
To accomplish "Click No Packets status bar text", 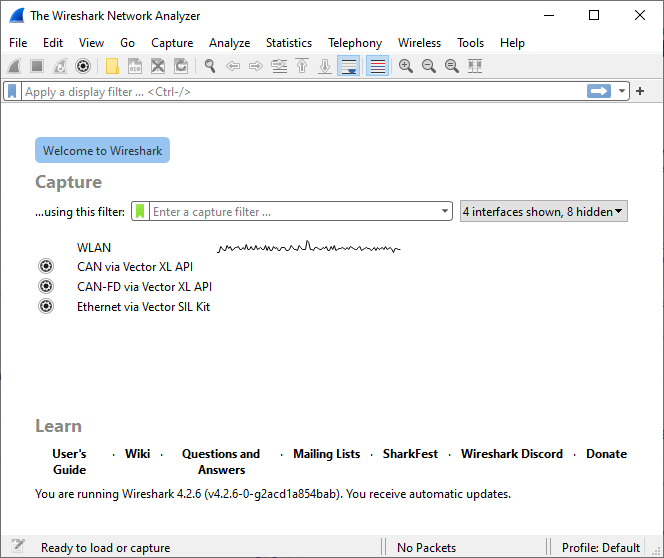I will point(426,547).
